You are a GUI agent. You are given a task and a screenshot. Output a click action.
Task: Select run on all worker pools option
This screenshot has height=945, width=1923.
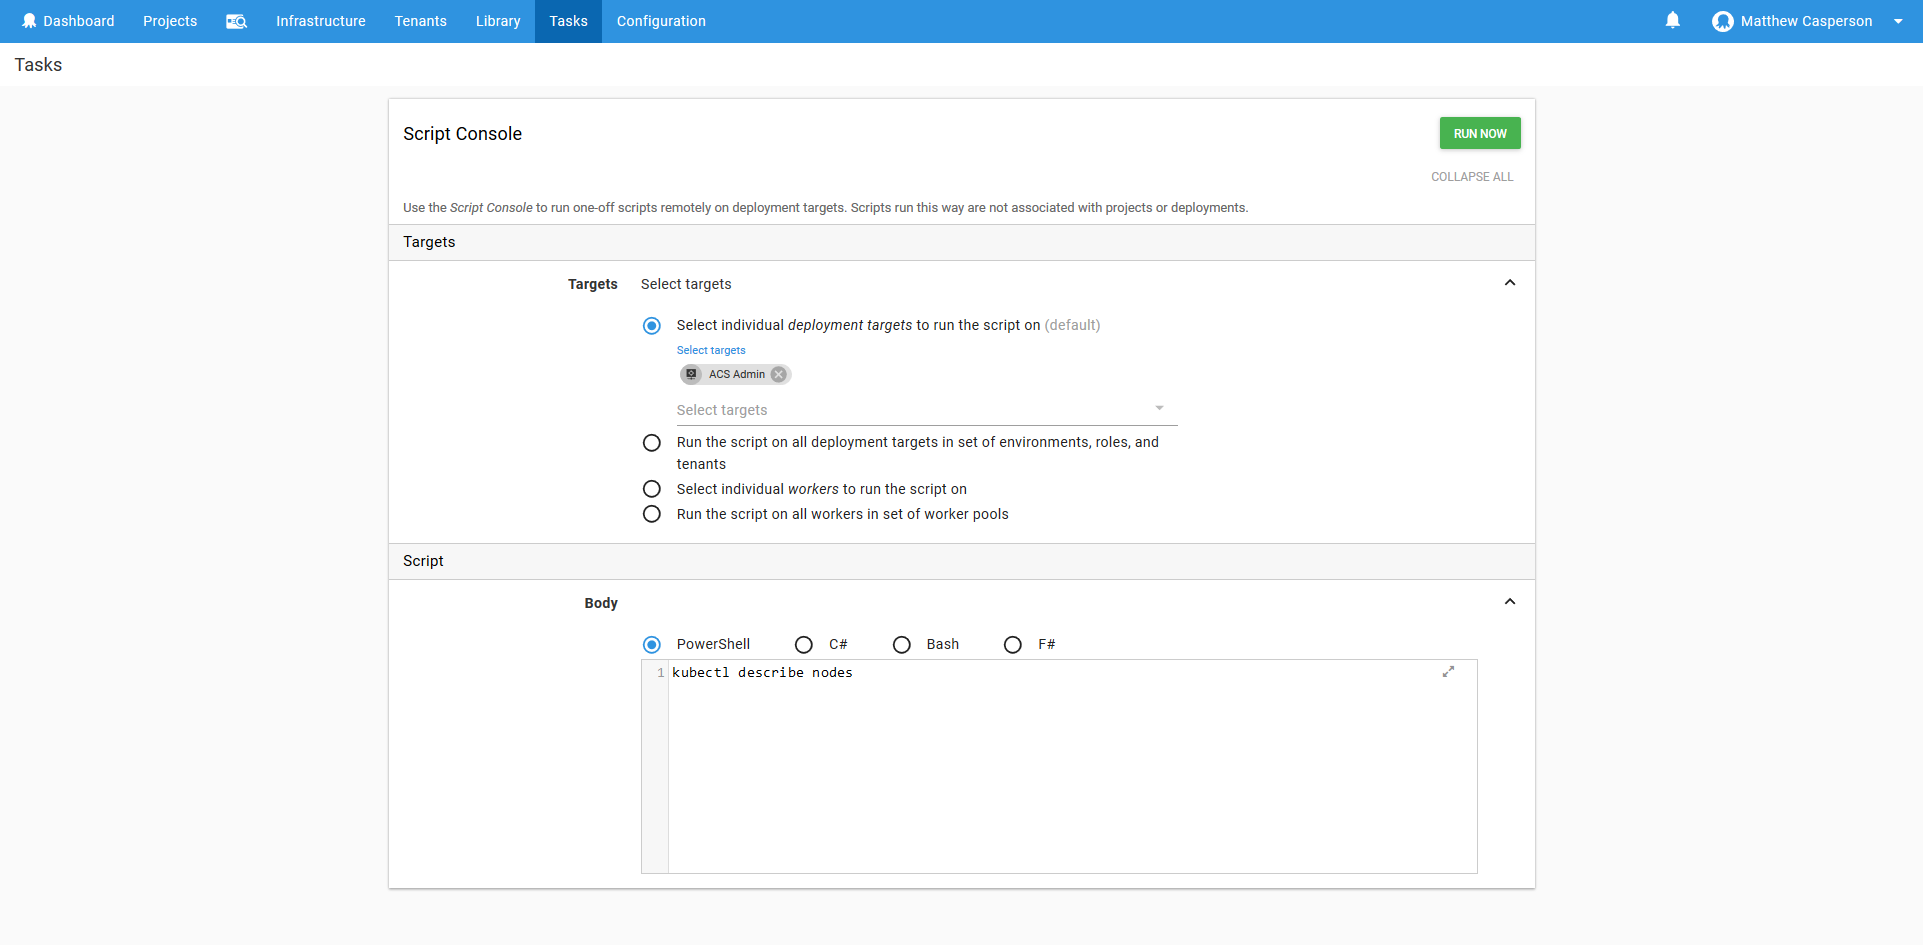[652, 514]
